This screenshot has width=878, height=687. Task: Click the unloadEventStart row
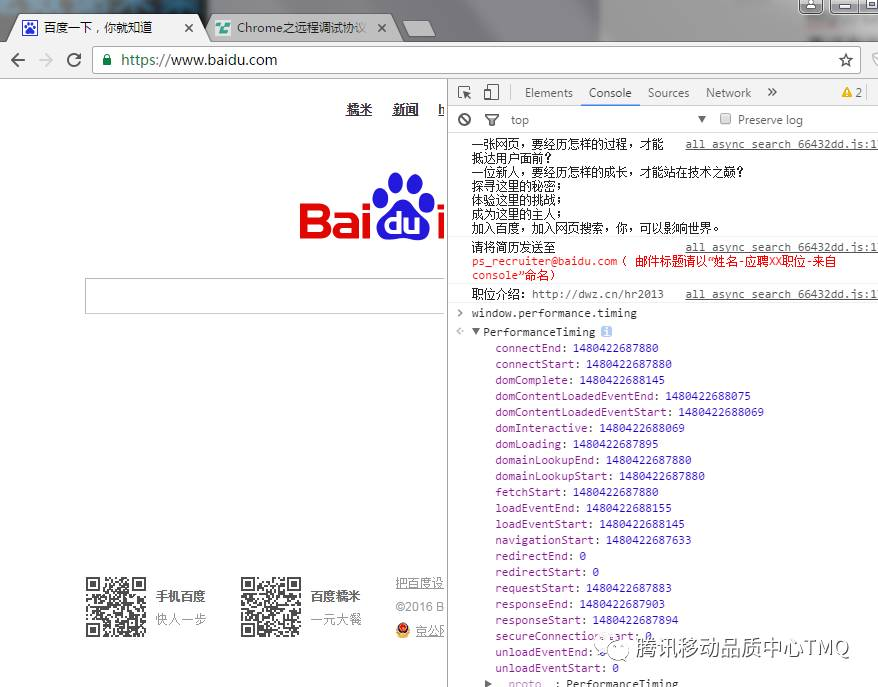click(557, 668)
